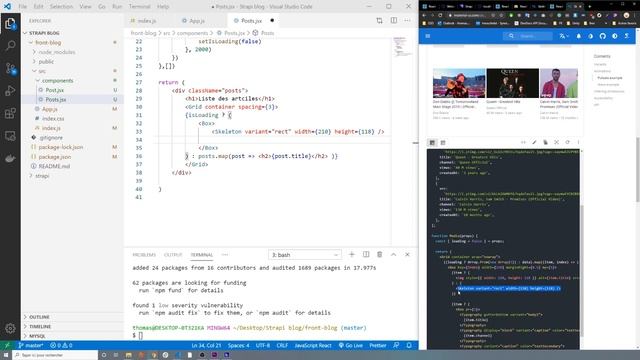Image resolution: width=640 pixels, height=360 pixels.
Task: Open the Manage gear icon in VS Code
Action: tap(10, 328)
